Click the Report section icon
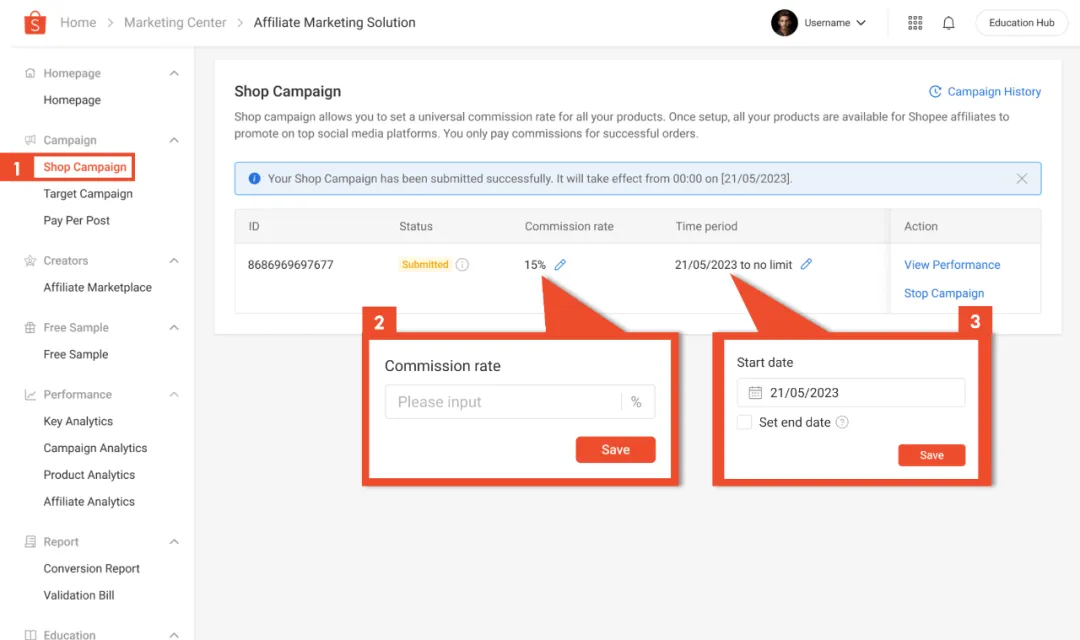 tap(30, 541)
